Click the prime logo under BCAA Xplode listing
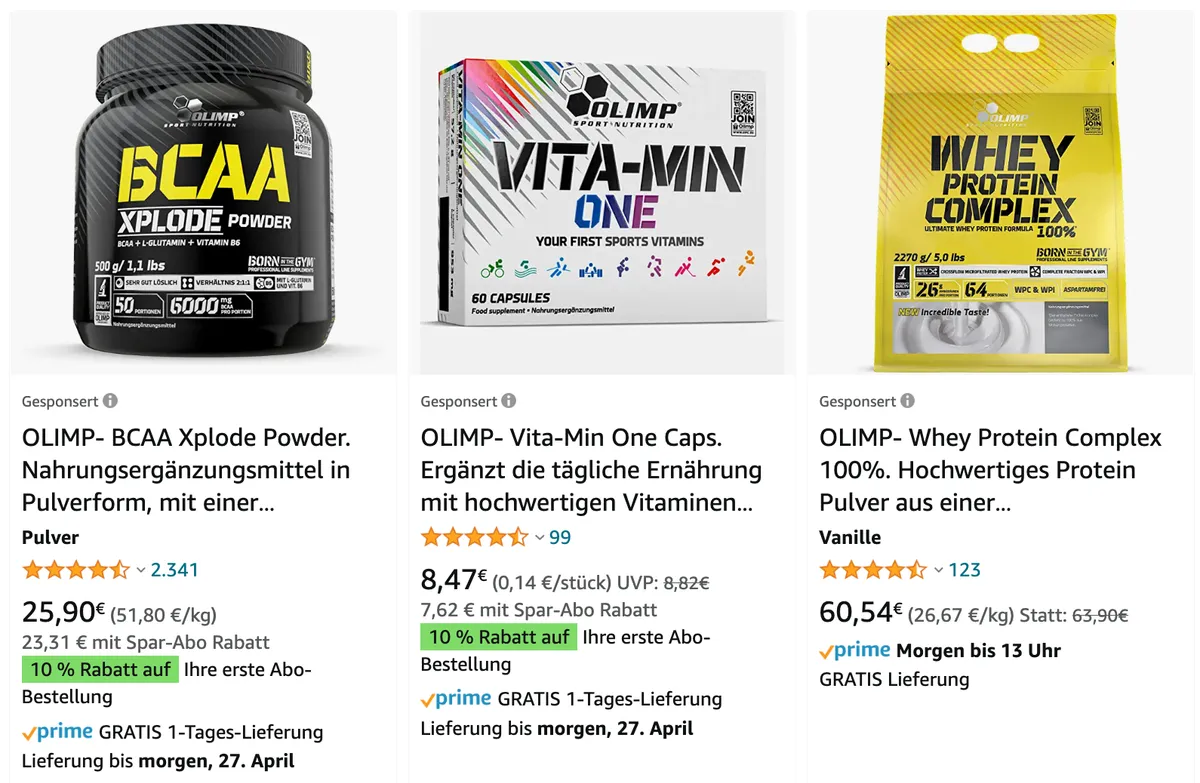The image size is (1200, 783). (58, 731)
